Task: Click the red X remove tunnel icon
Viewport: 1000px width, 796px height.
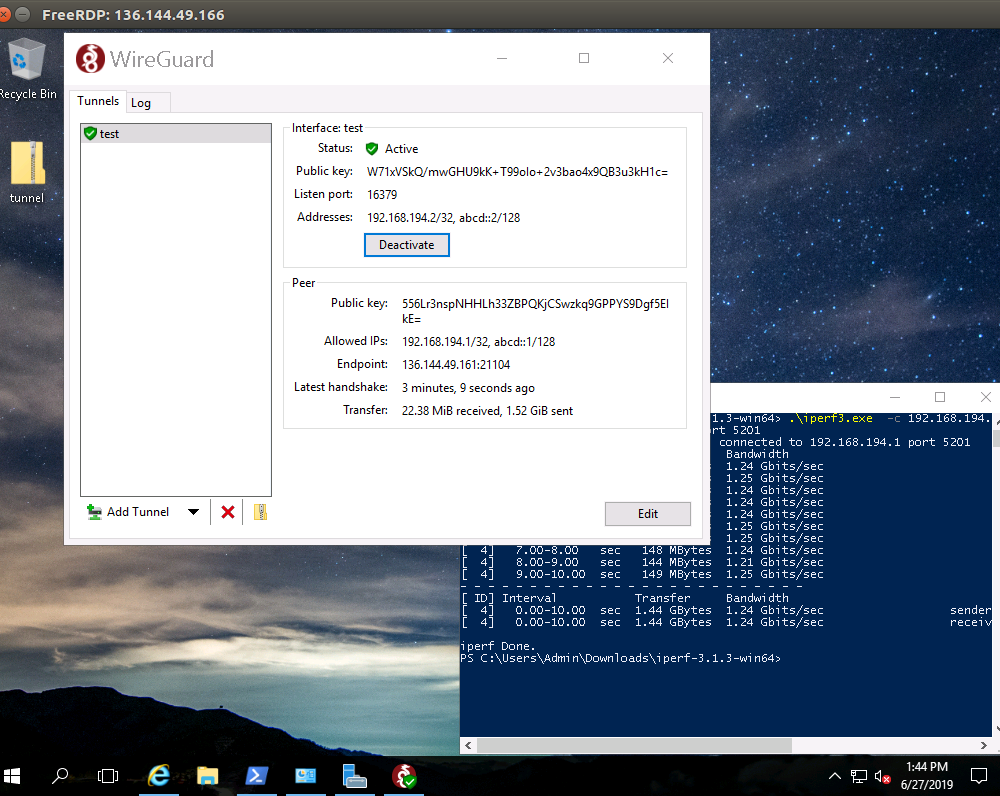Action: point(228,512)
